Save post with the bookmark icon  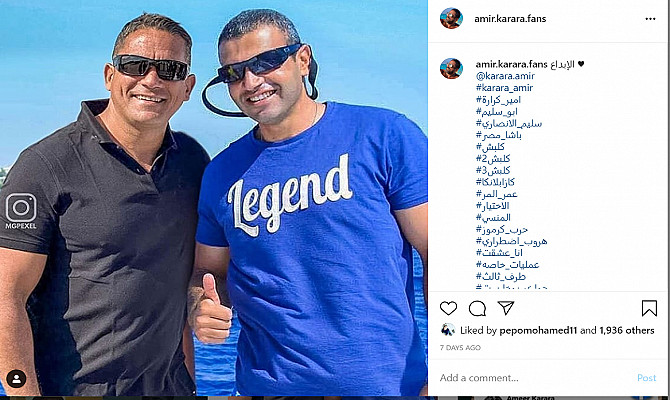[649, 308]
